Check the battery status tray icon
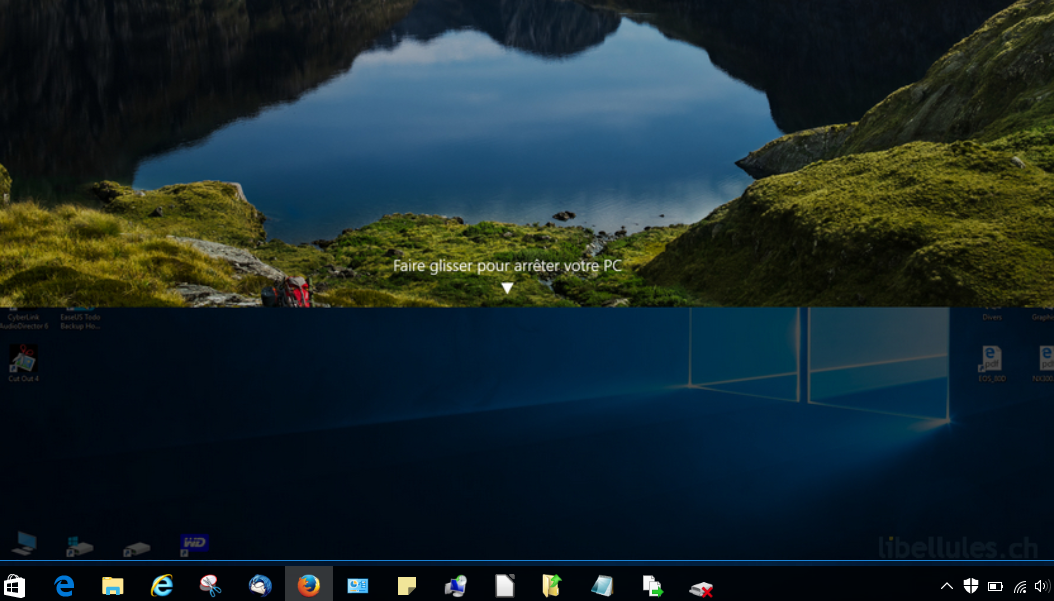Image resolution: width=1054 pixels, height=601 pixels. coord(996,586)
